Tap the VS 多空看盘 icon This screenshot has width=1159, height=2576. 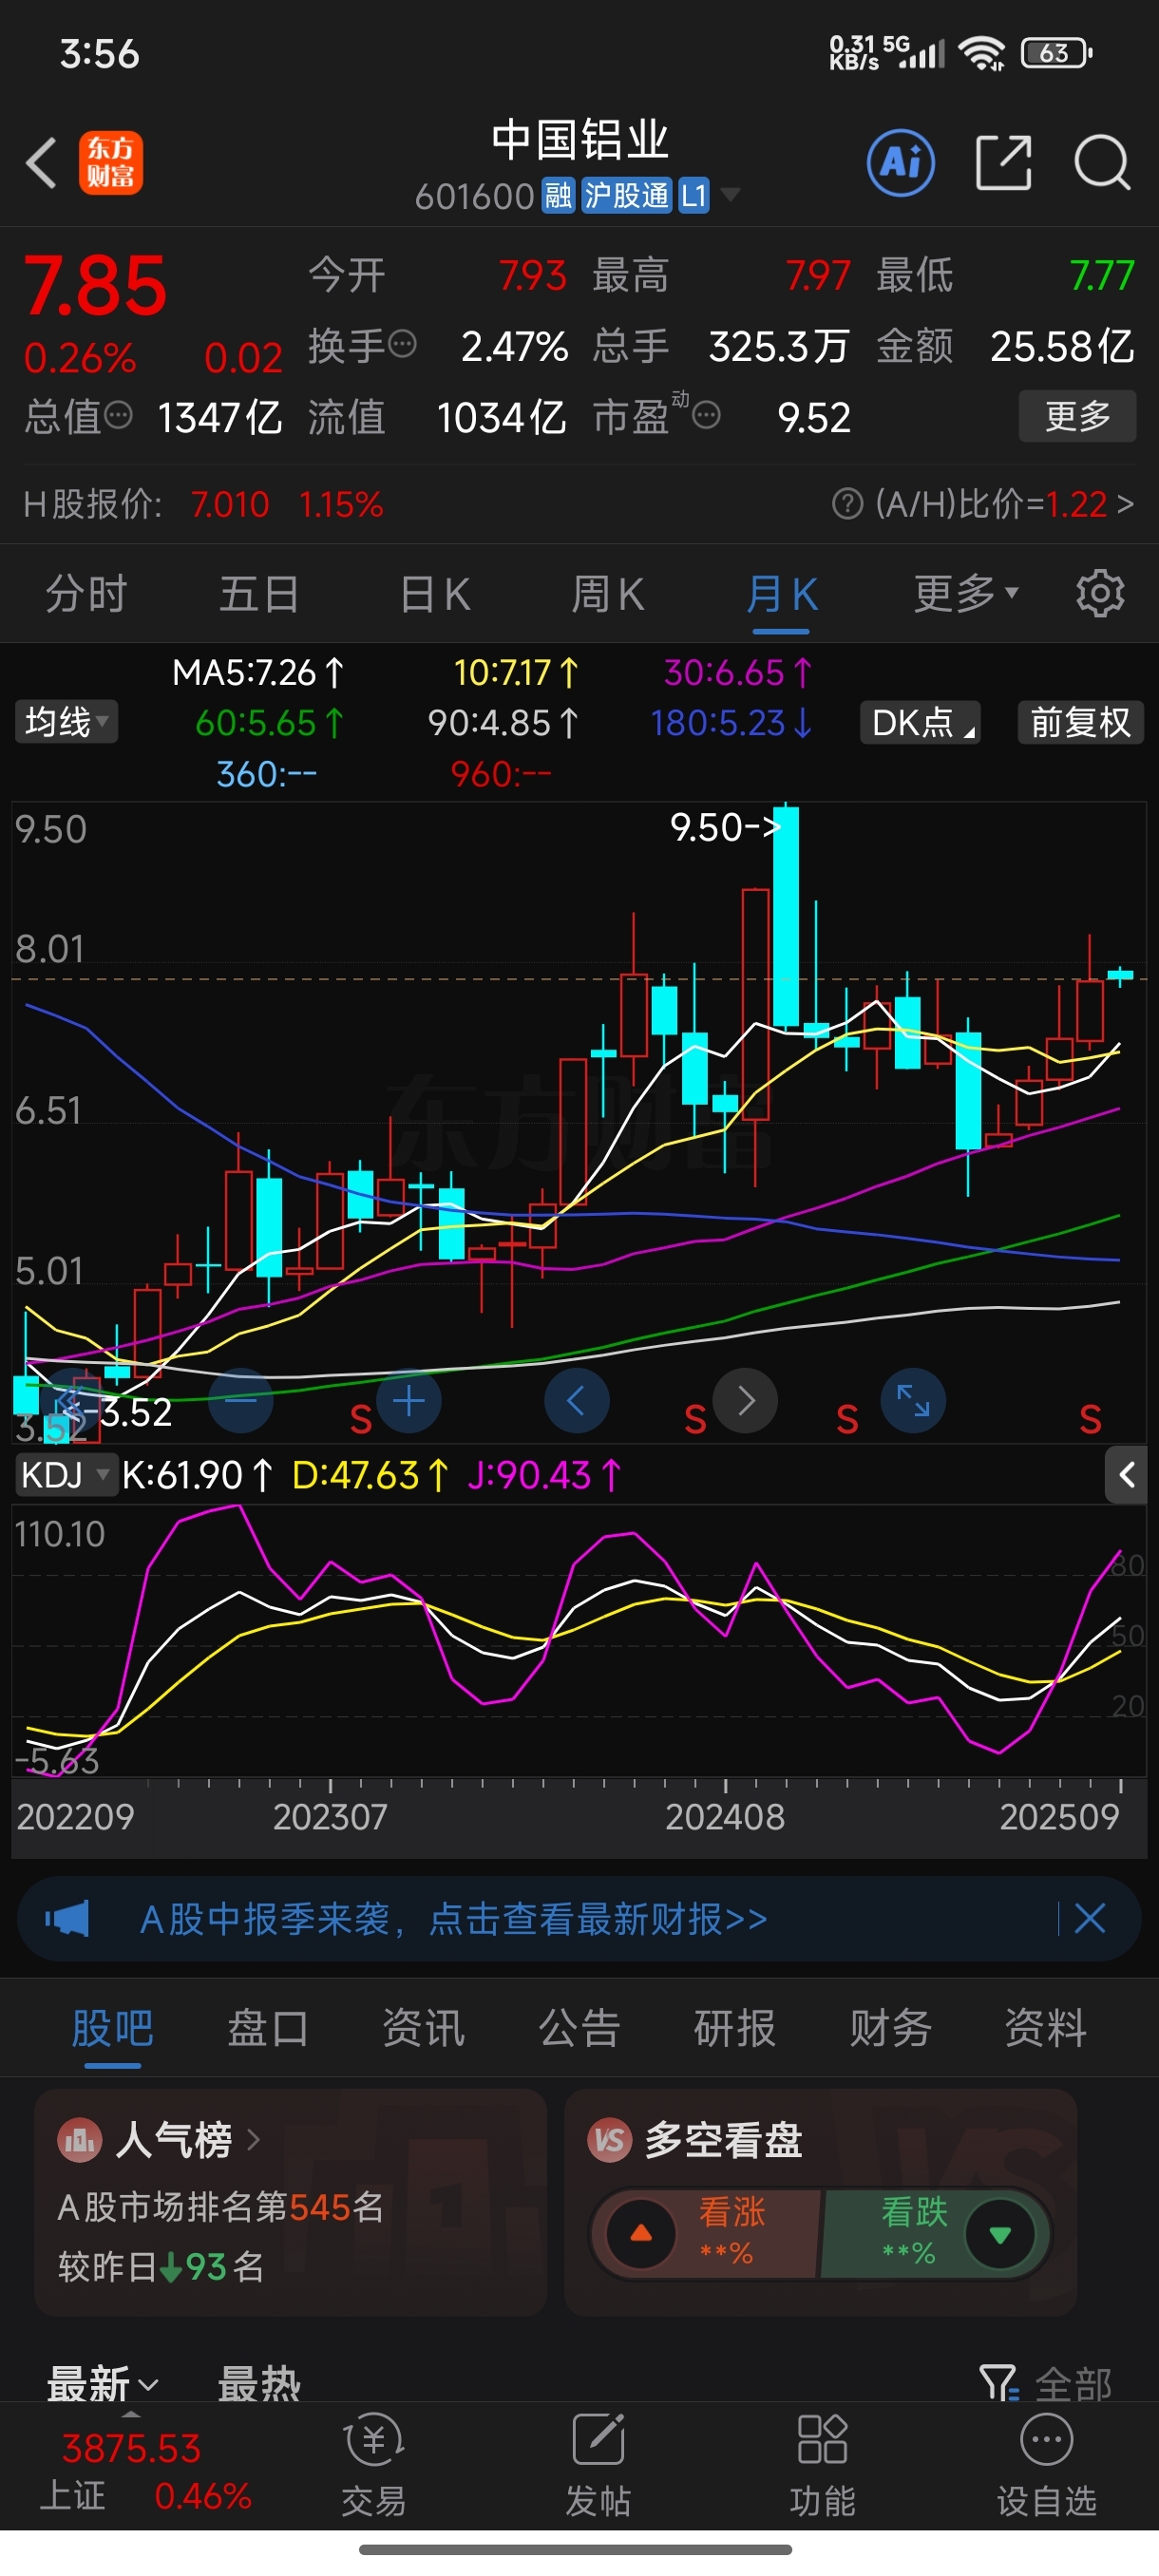(x=609, y=2140)
